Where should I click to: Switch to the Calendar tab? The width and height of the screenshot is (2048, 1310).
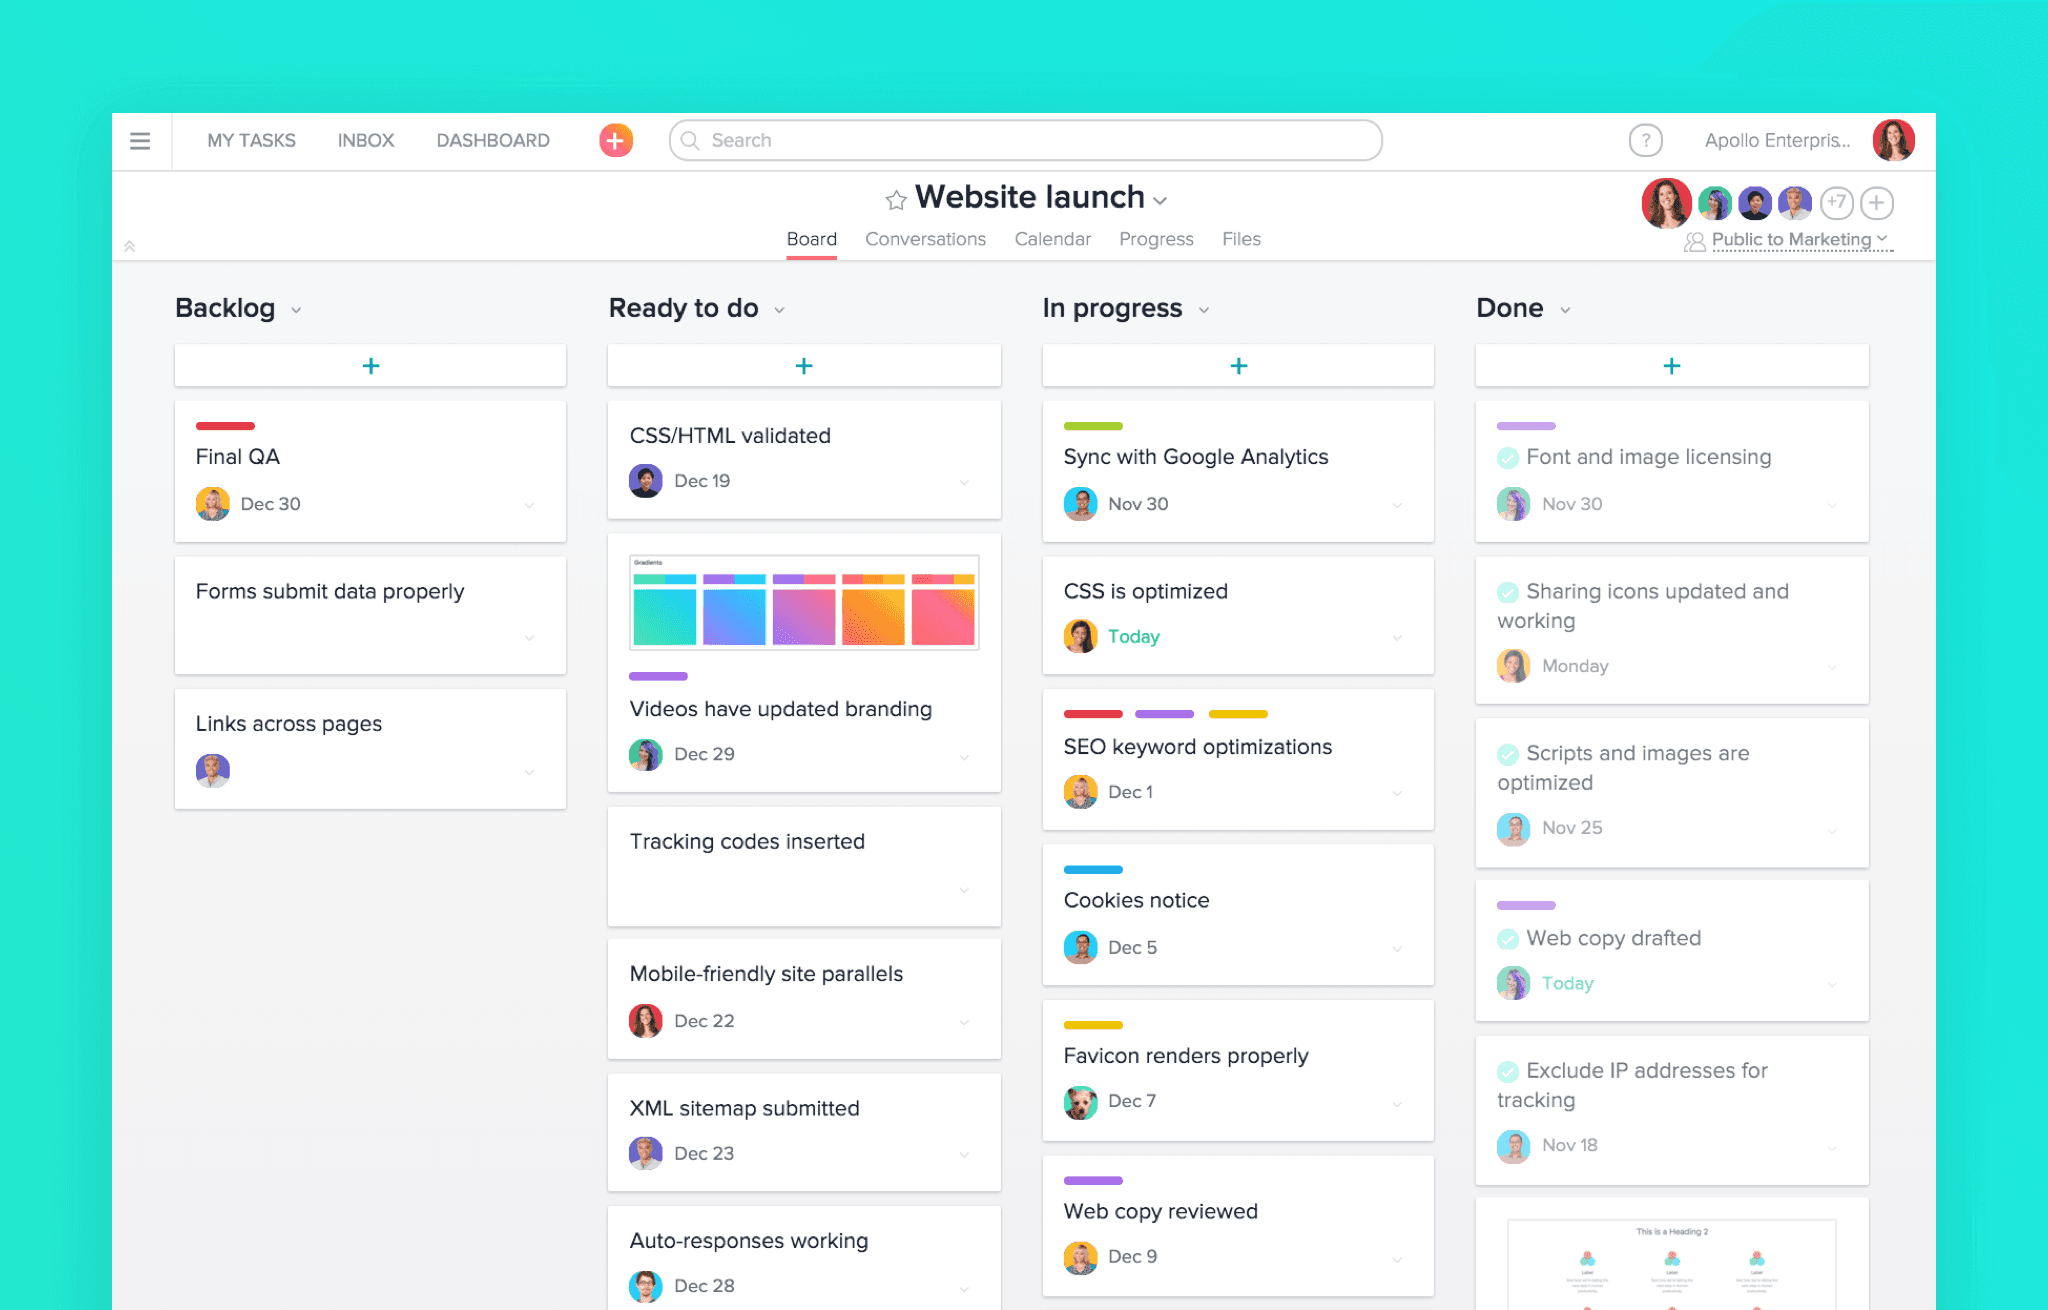point(1051,237)
